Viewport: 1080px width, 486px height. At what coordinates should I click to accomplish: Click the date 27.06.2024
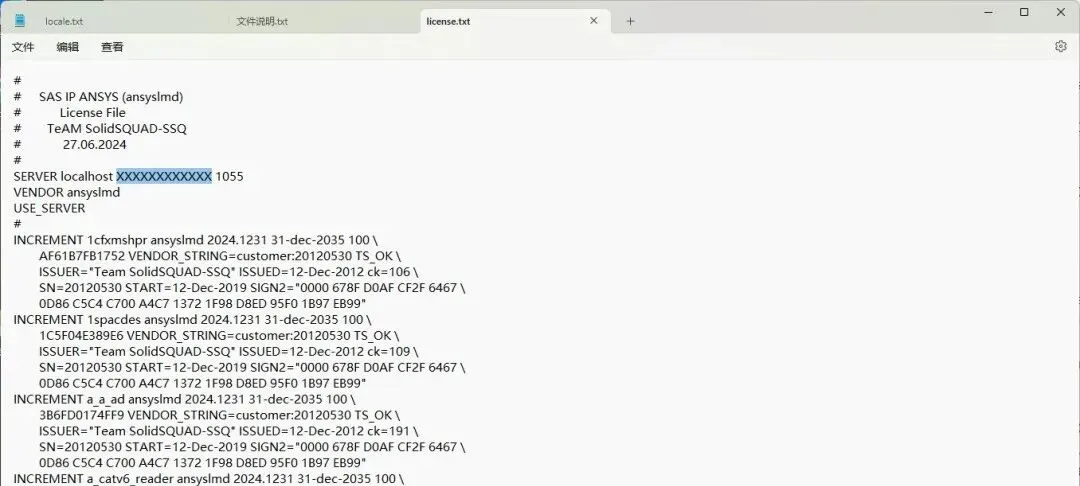point(94,145)
